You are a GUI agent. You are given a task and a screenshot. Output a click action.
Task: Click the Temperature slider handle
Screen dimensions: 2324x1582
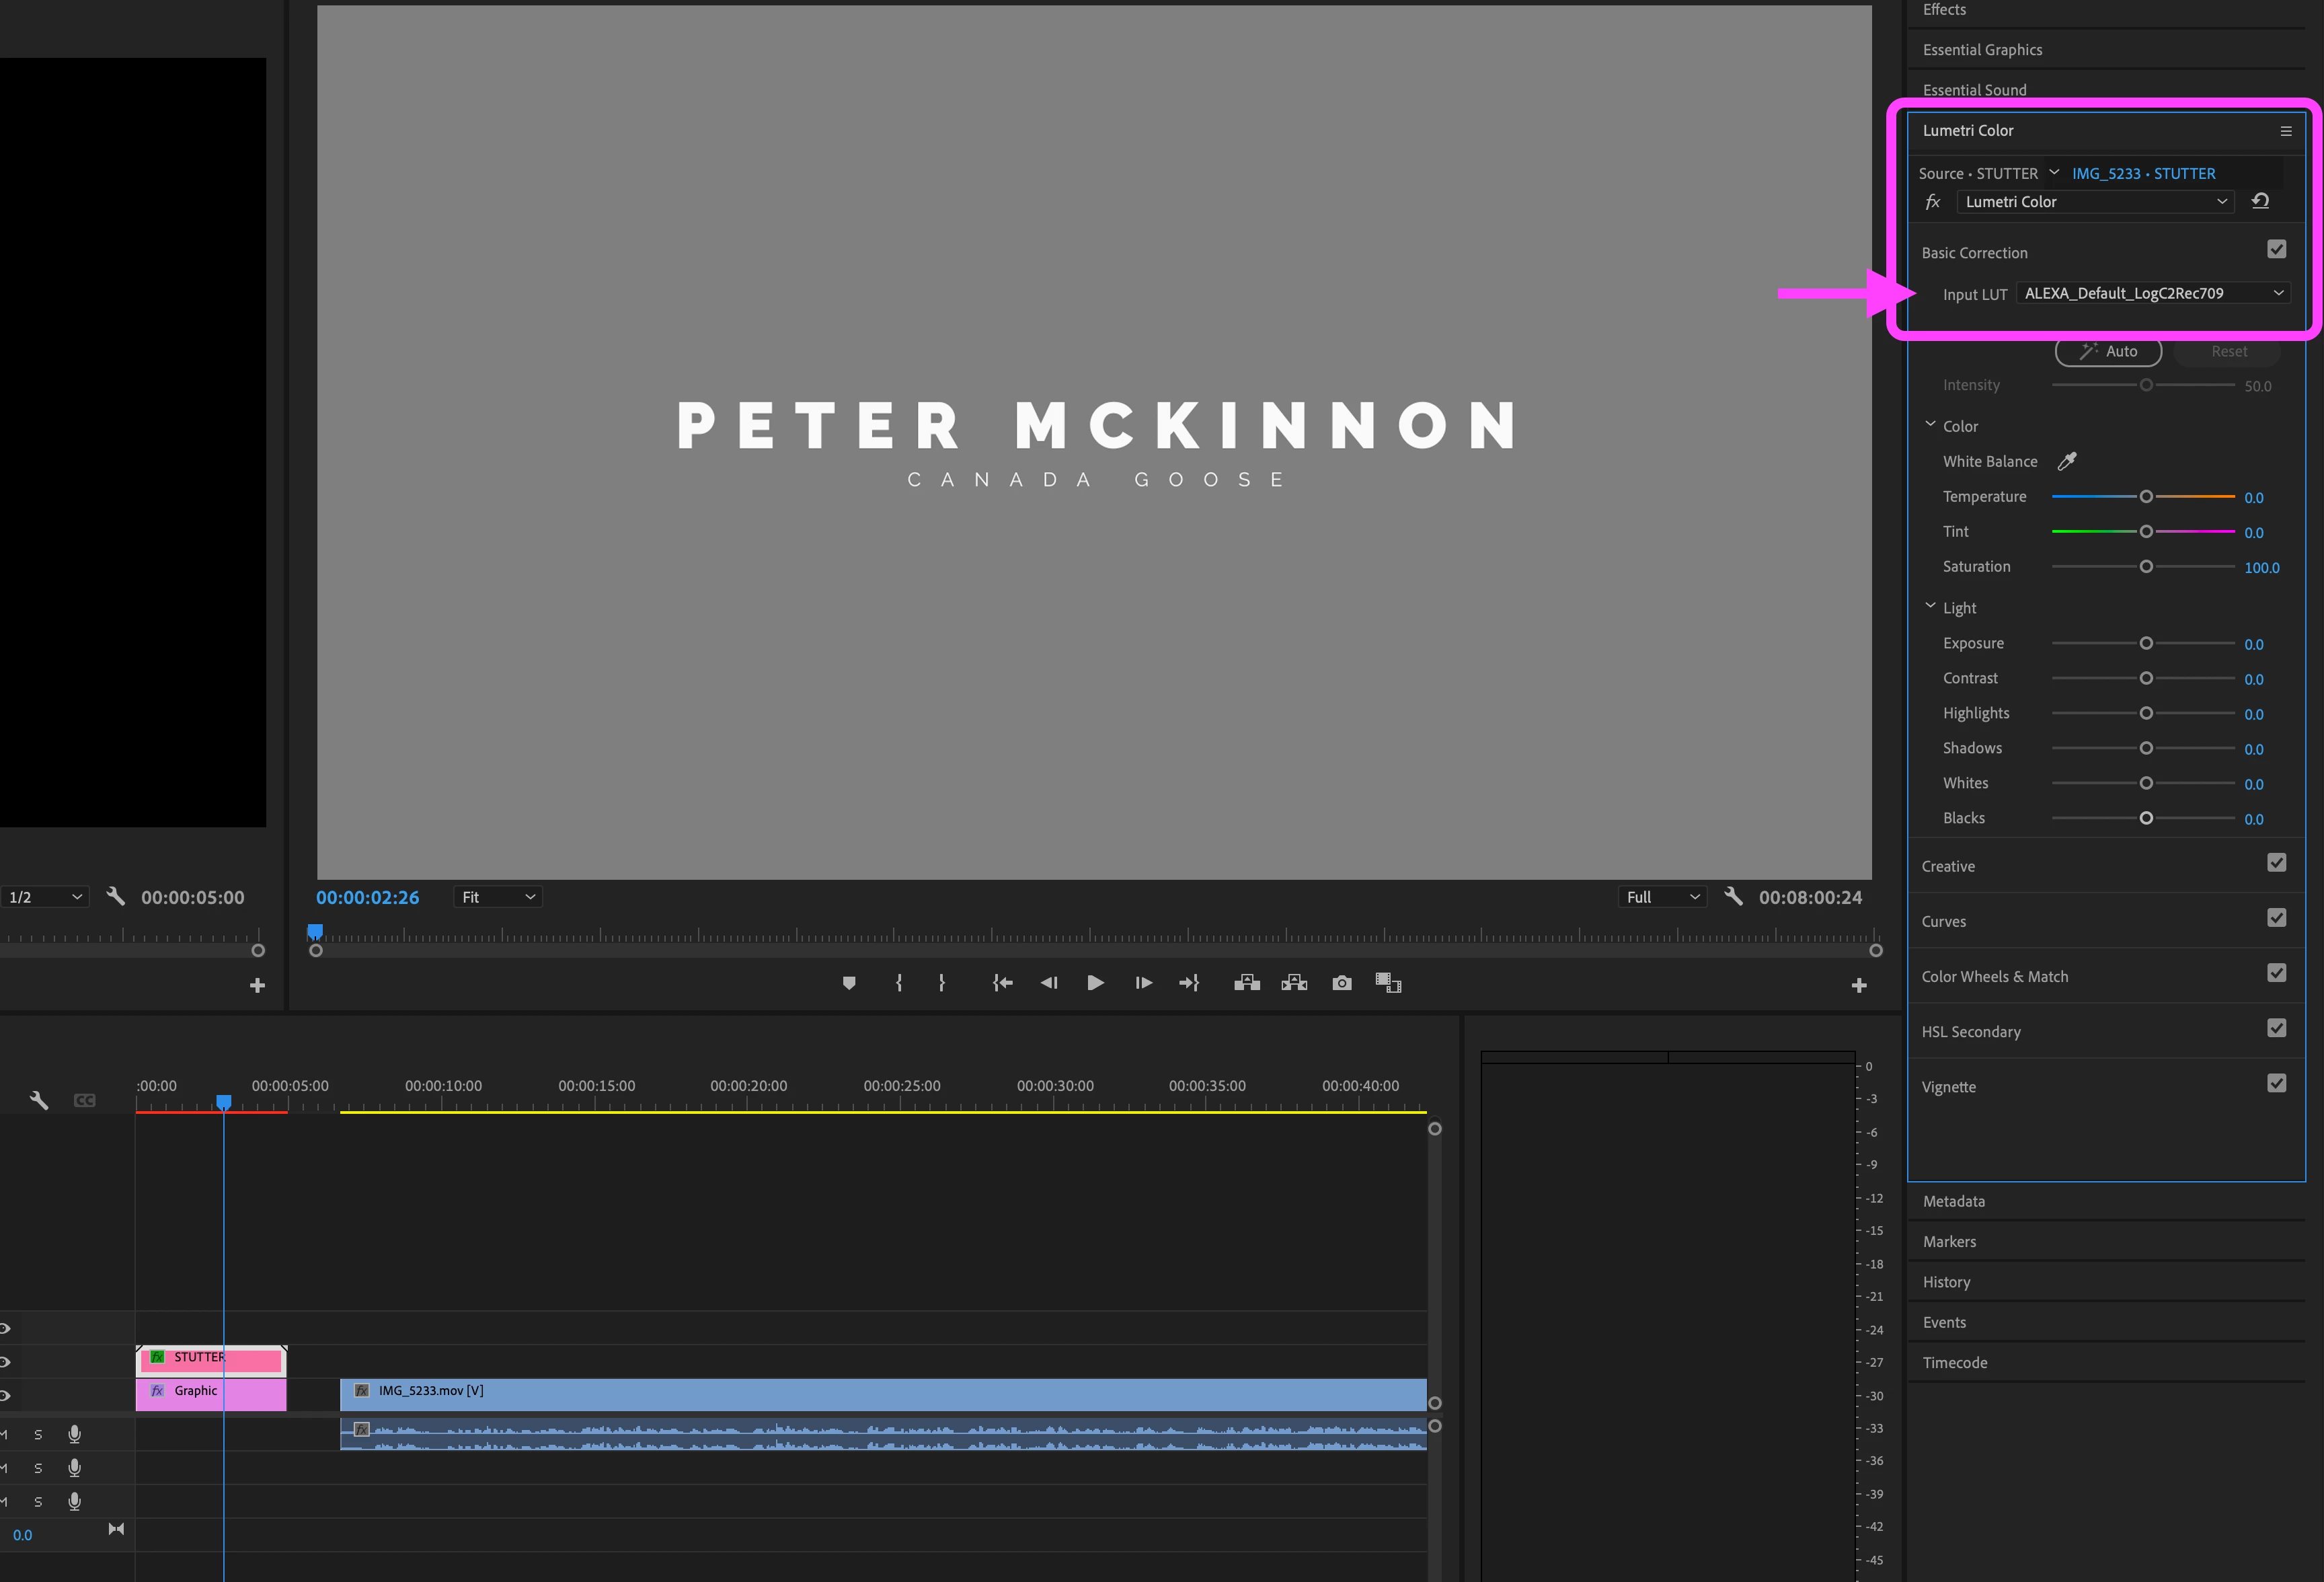[2146, 497]
